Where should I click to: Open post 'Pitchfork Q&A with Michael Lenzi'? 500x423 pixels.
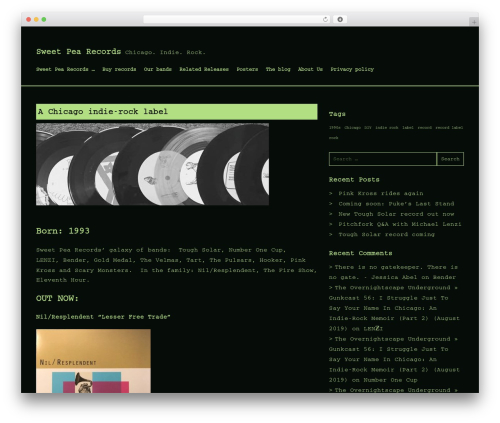(x=400, y=224)
